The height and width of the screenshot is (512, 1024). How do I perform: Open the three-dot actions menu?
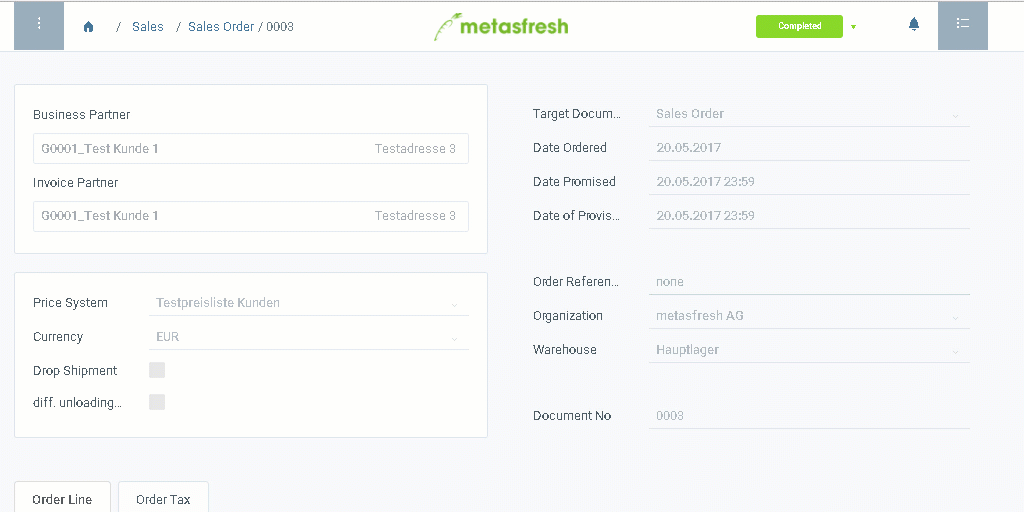click(39, 26)
